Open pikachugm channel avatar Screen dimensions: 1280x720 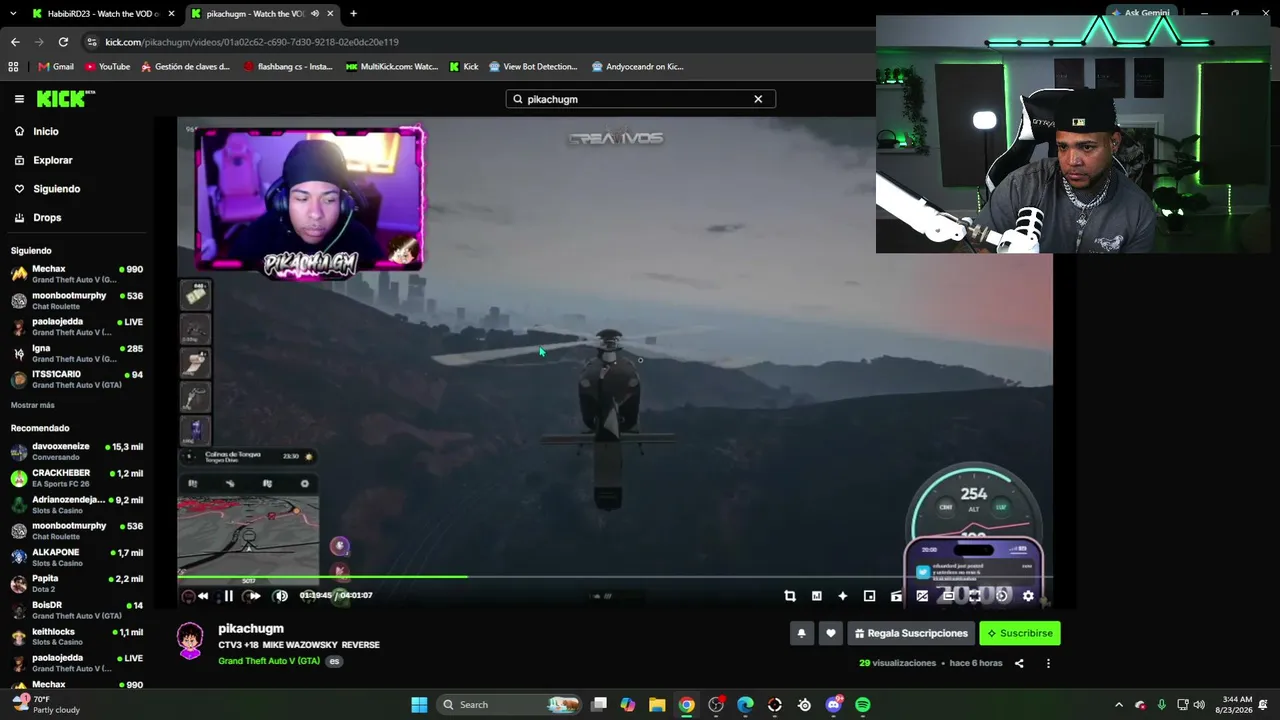190,640
